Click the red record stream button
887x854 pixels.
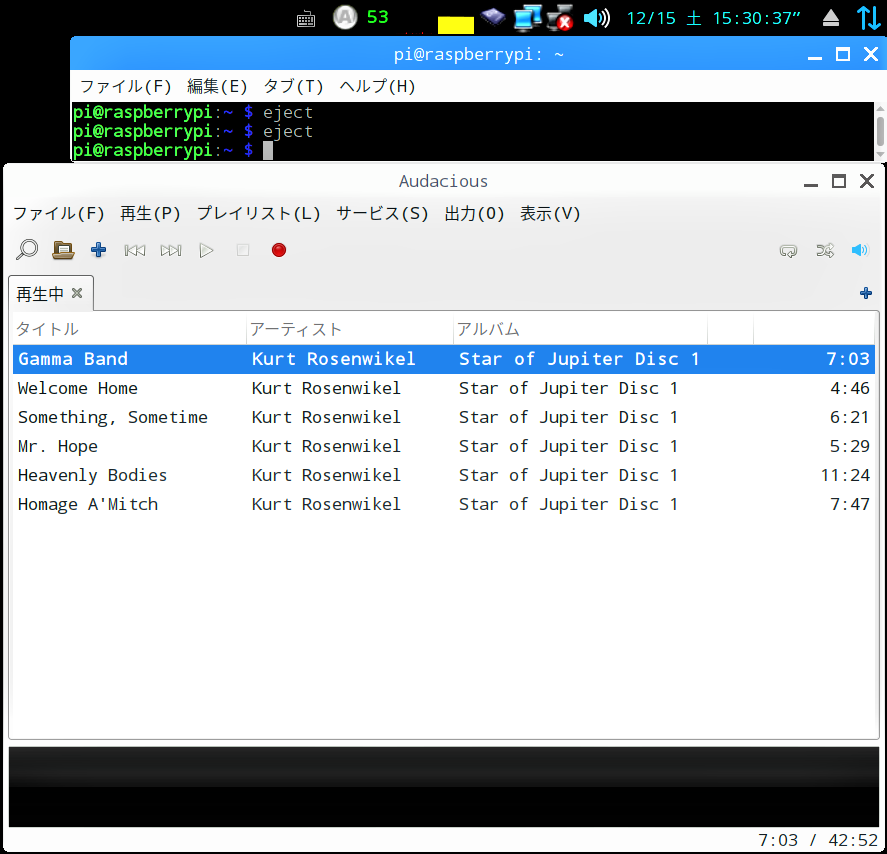(x=279, y=250)
